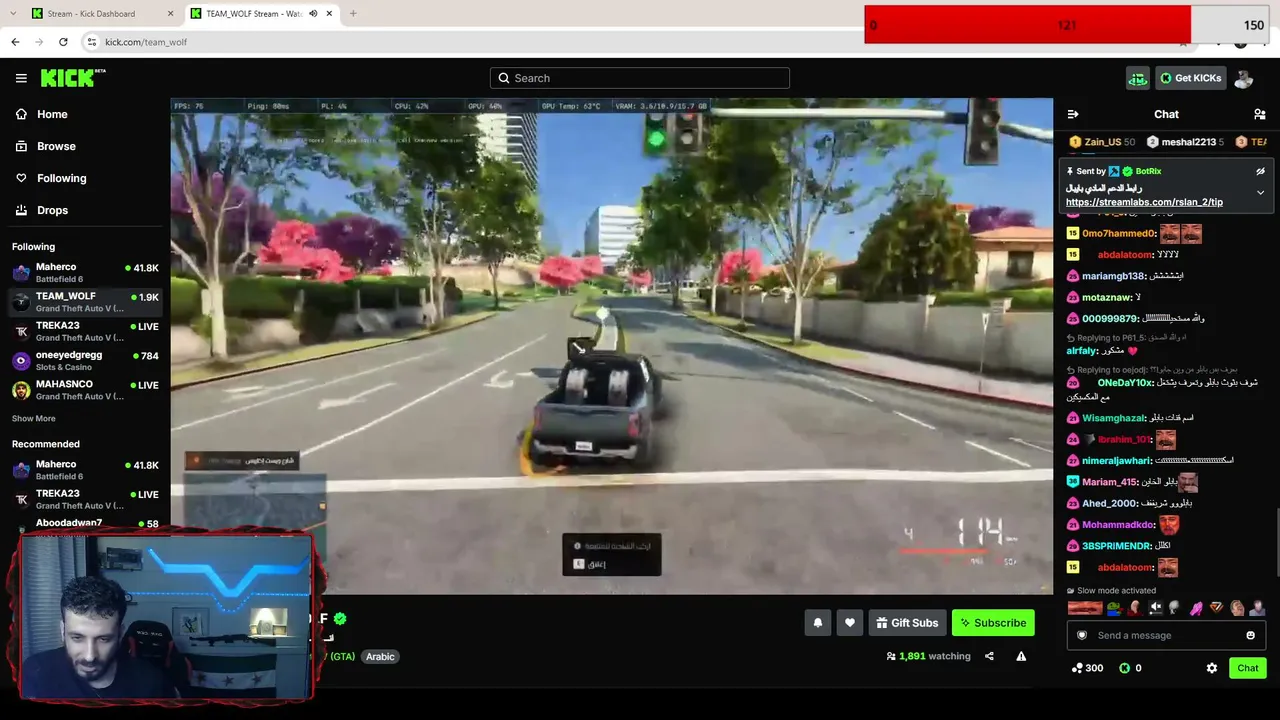The height and width of the screenshot is (720, 1280).
Task: Click the KICK logo
Action: [73, 78]
